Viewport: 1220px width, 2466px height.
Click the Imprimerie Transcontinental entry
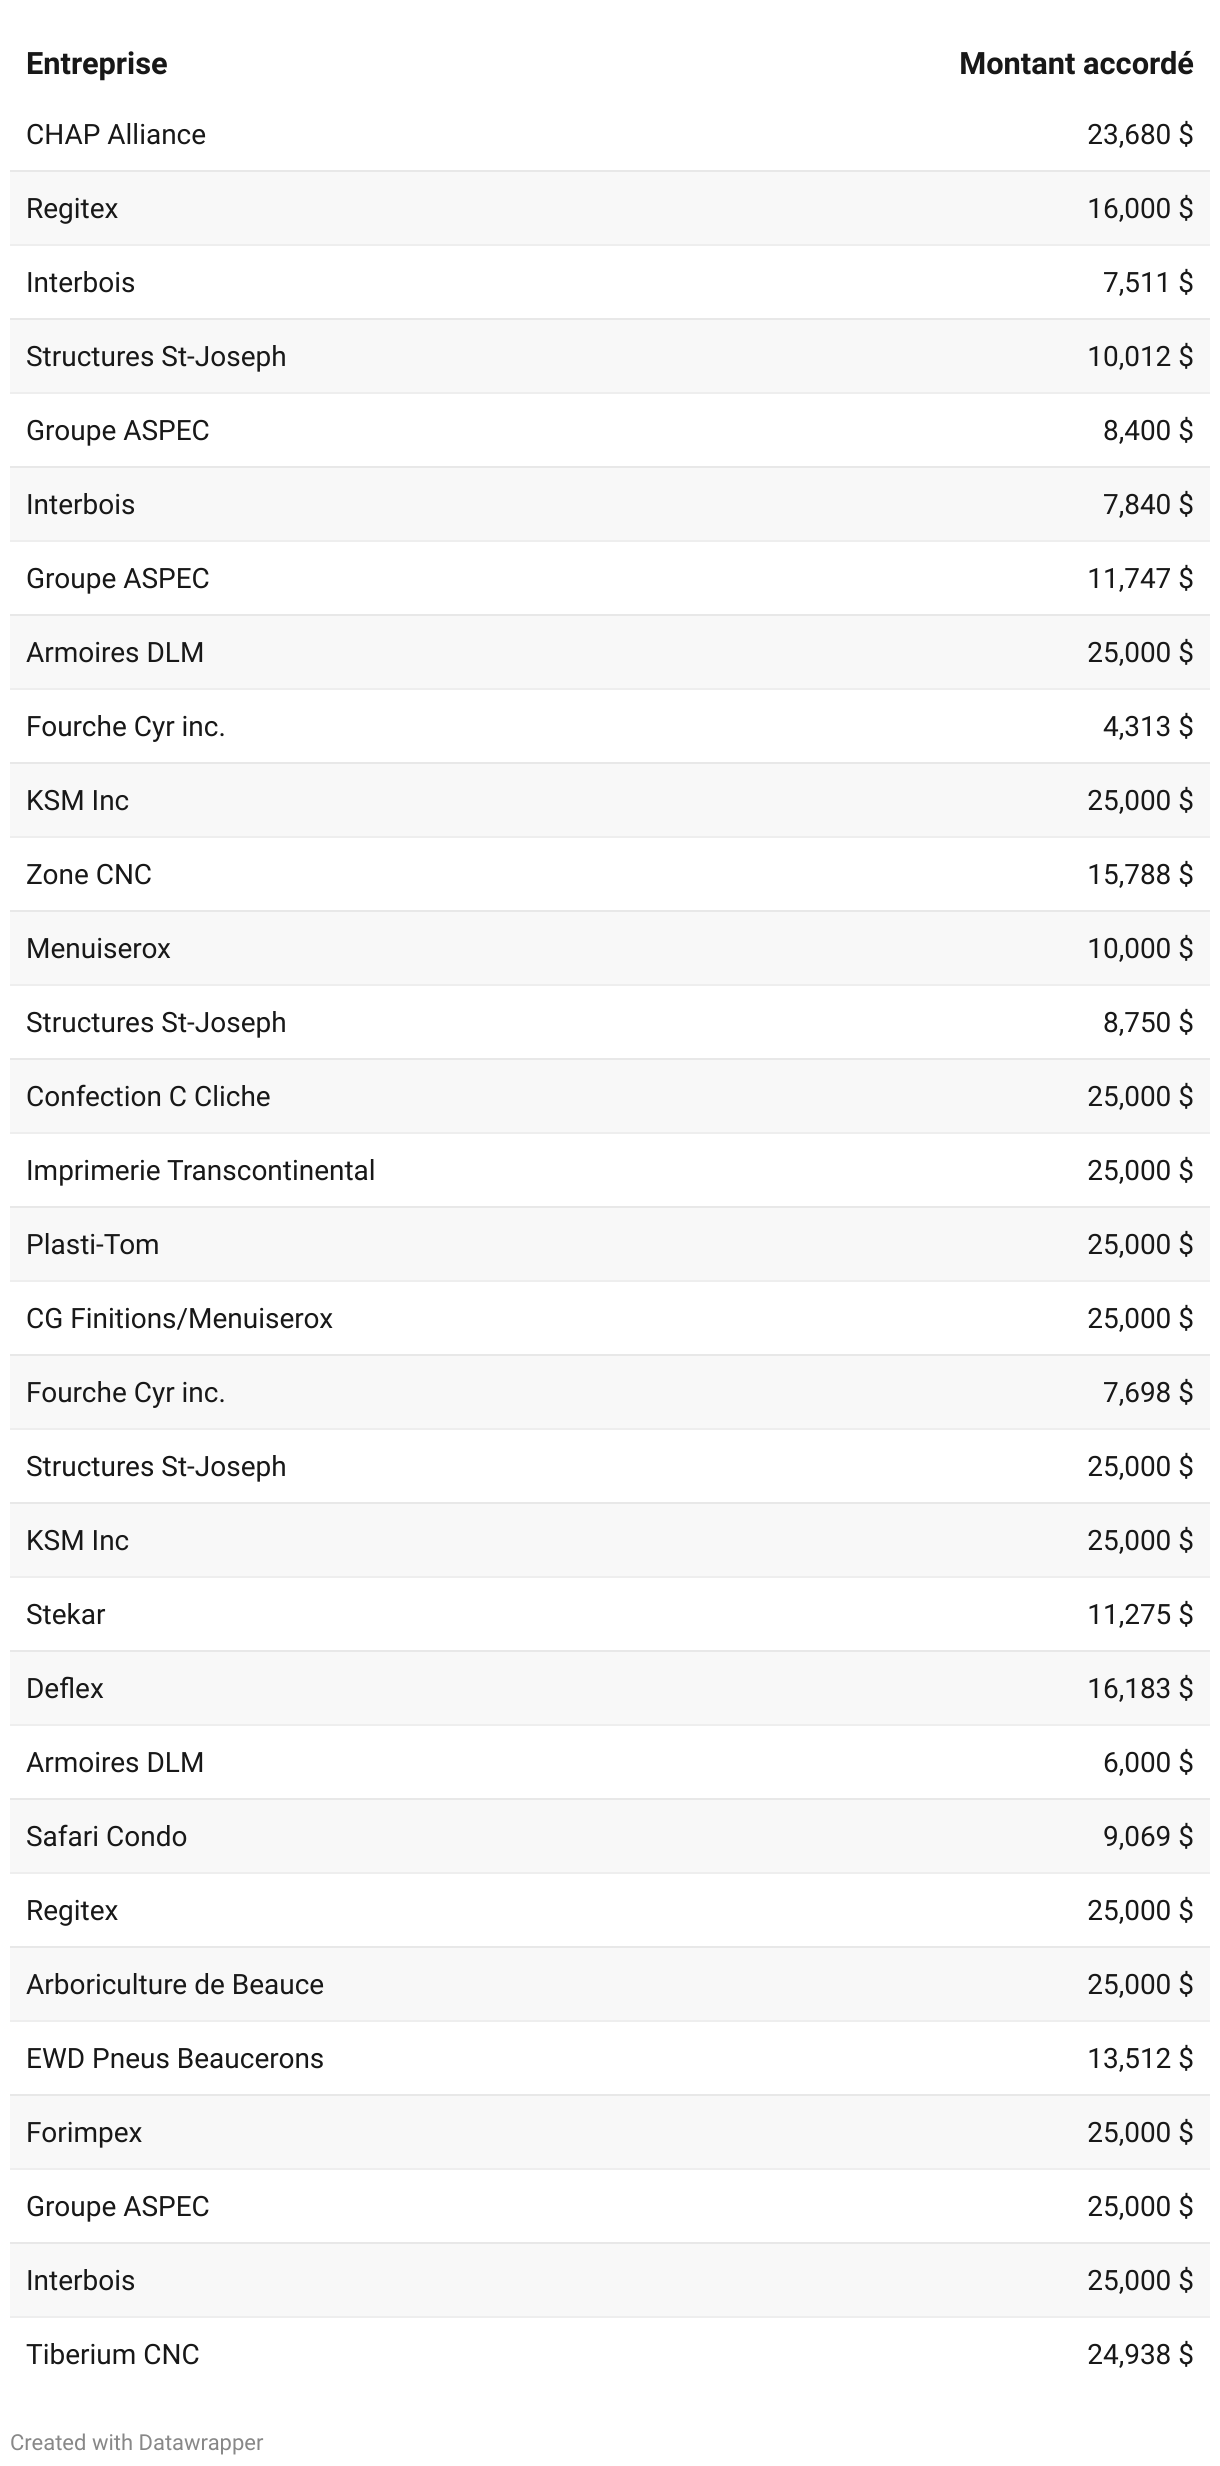click(200, 1171)
